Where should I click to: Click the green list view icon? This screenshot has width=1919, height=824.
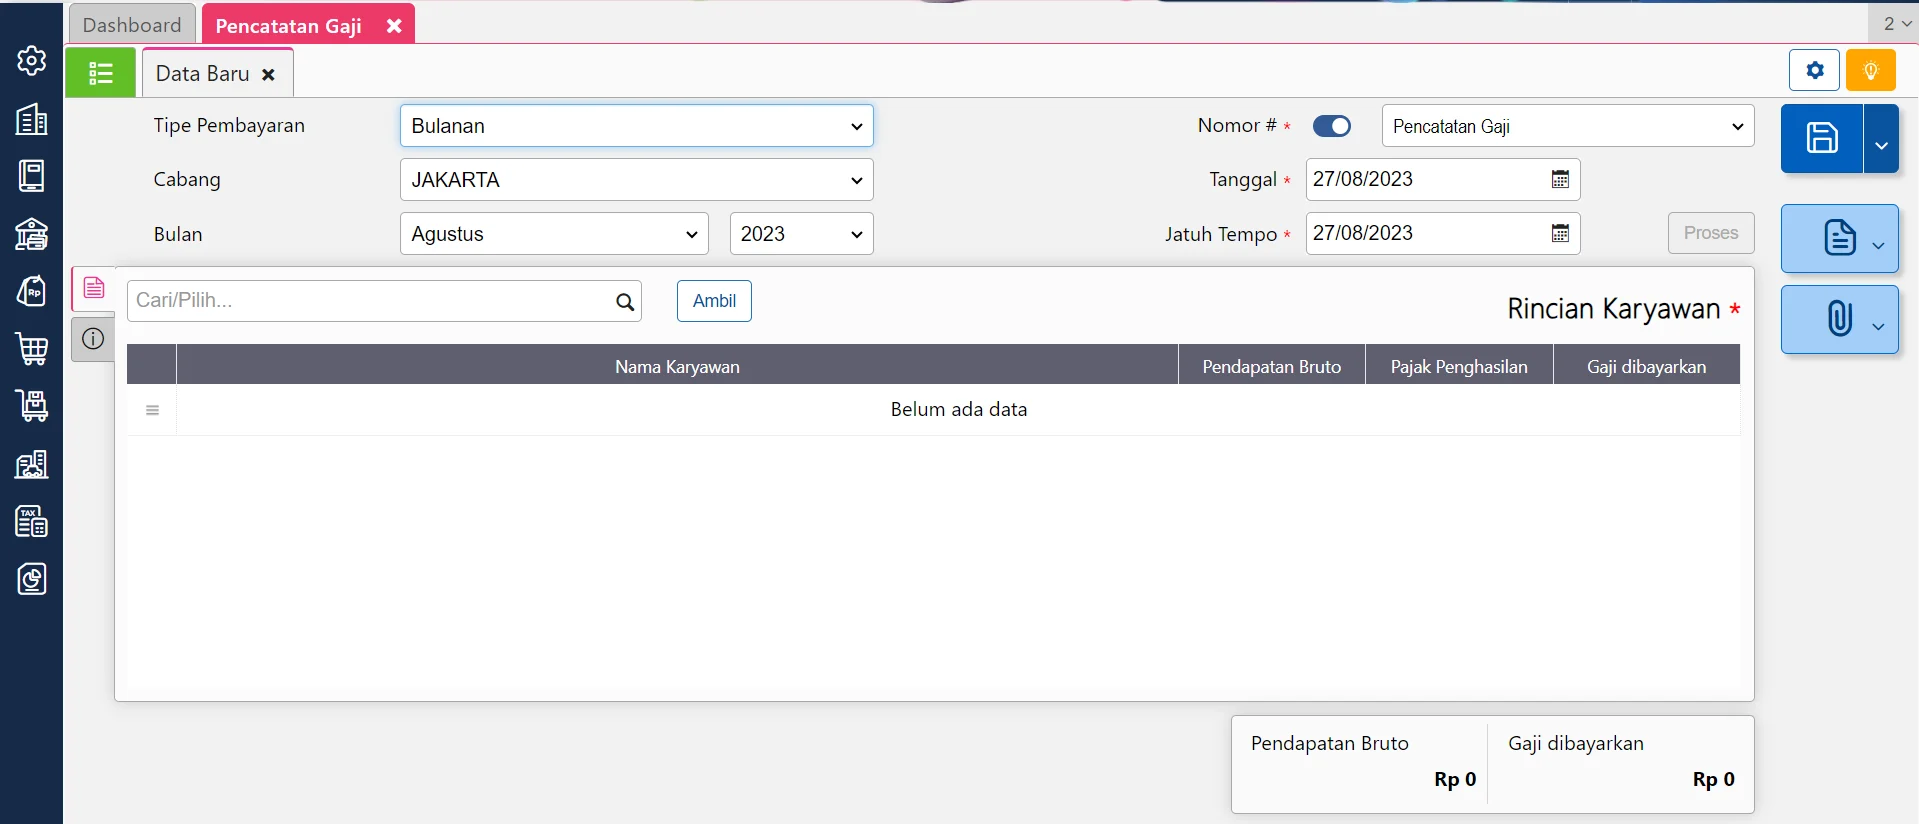pos(100,73)
